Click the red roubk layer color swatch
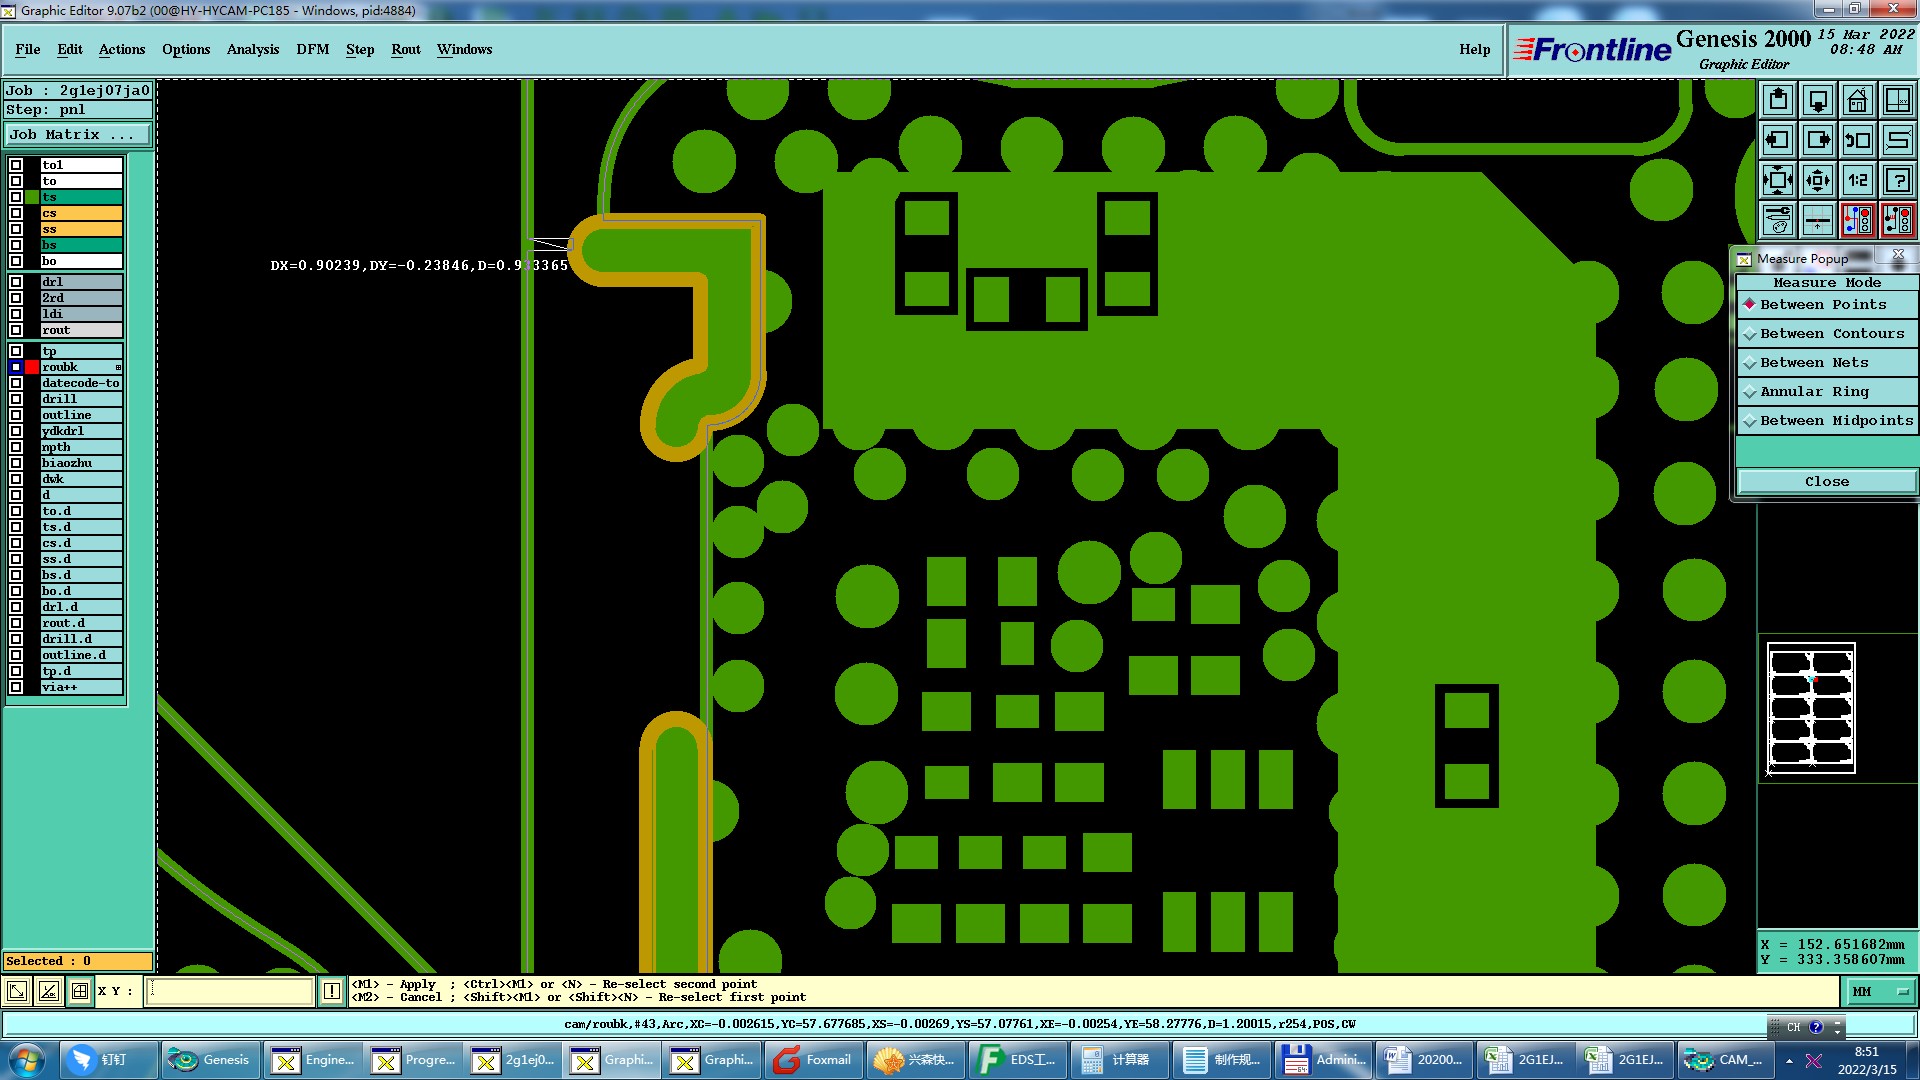The image size is (1920, 1080). pos(32,367)
